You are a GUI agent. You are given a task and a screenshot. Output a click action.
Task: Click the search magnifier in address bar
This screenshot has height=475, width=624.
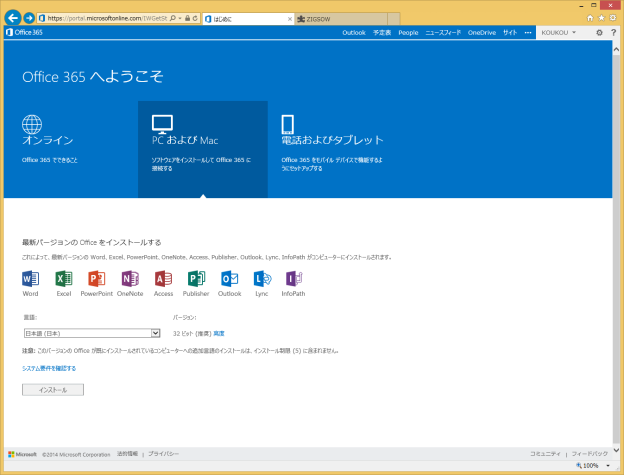point(173,18)
